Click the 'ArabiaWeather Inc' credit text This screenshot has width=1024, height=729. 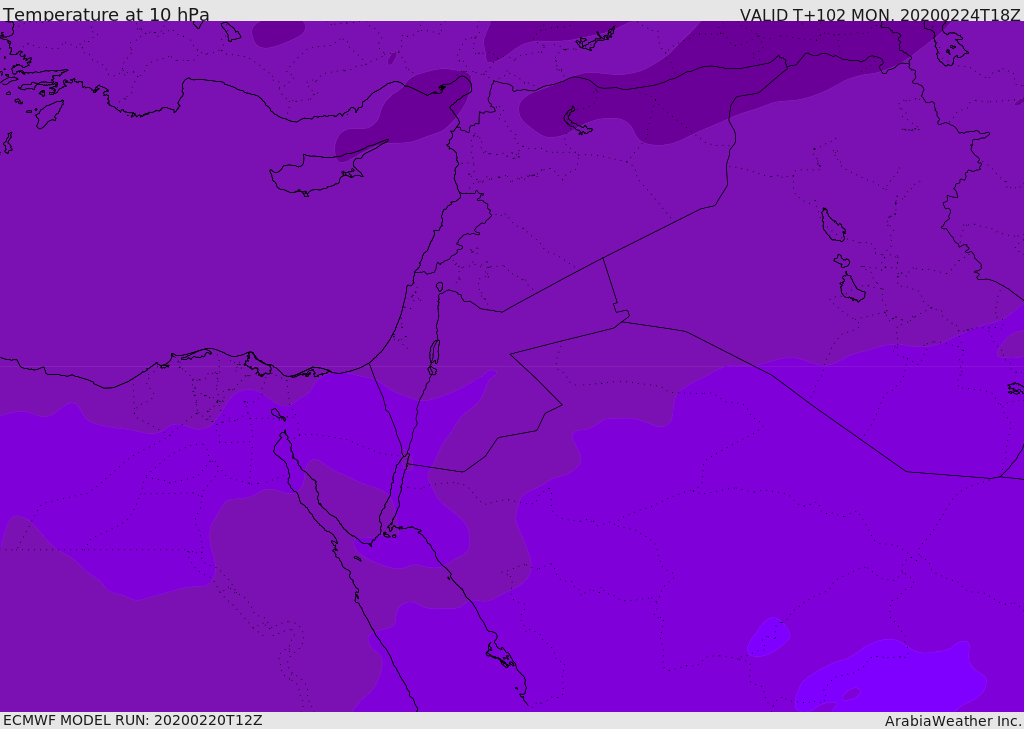click(x=952, y=721)
